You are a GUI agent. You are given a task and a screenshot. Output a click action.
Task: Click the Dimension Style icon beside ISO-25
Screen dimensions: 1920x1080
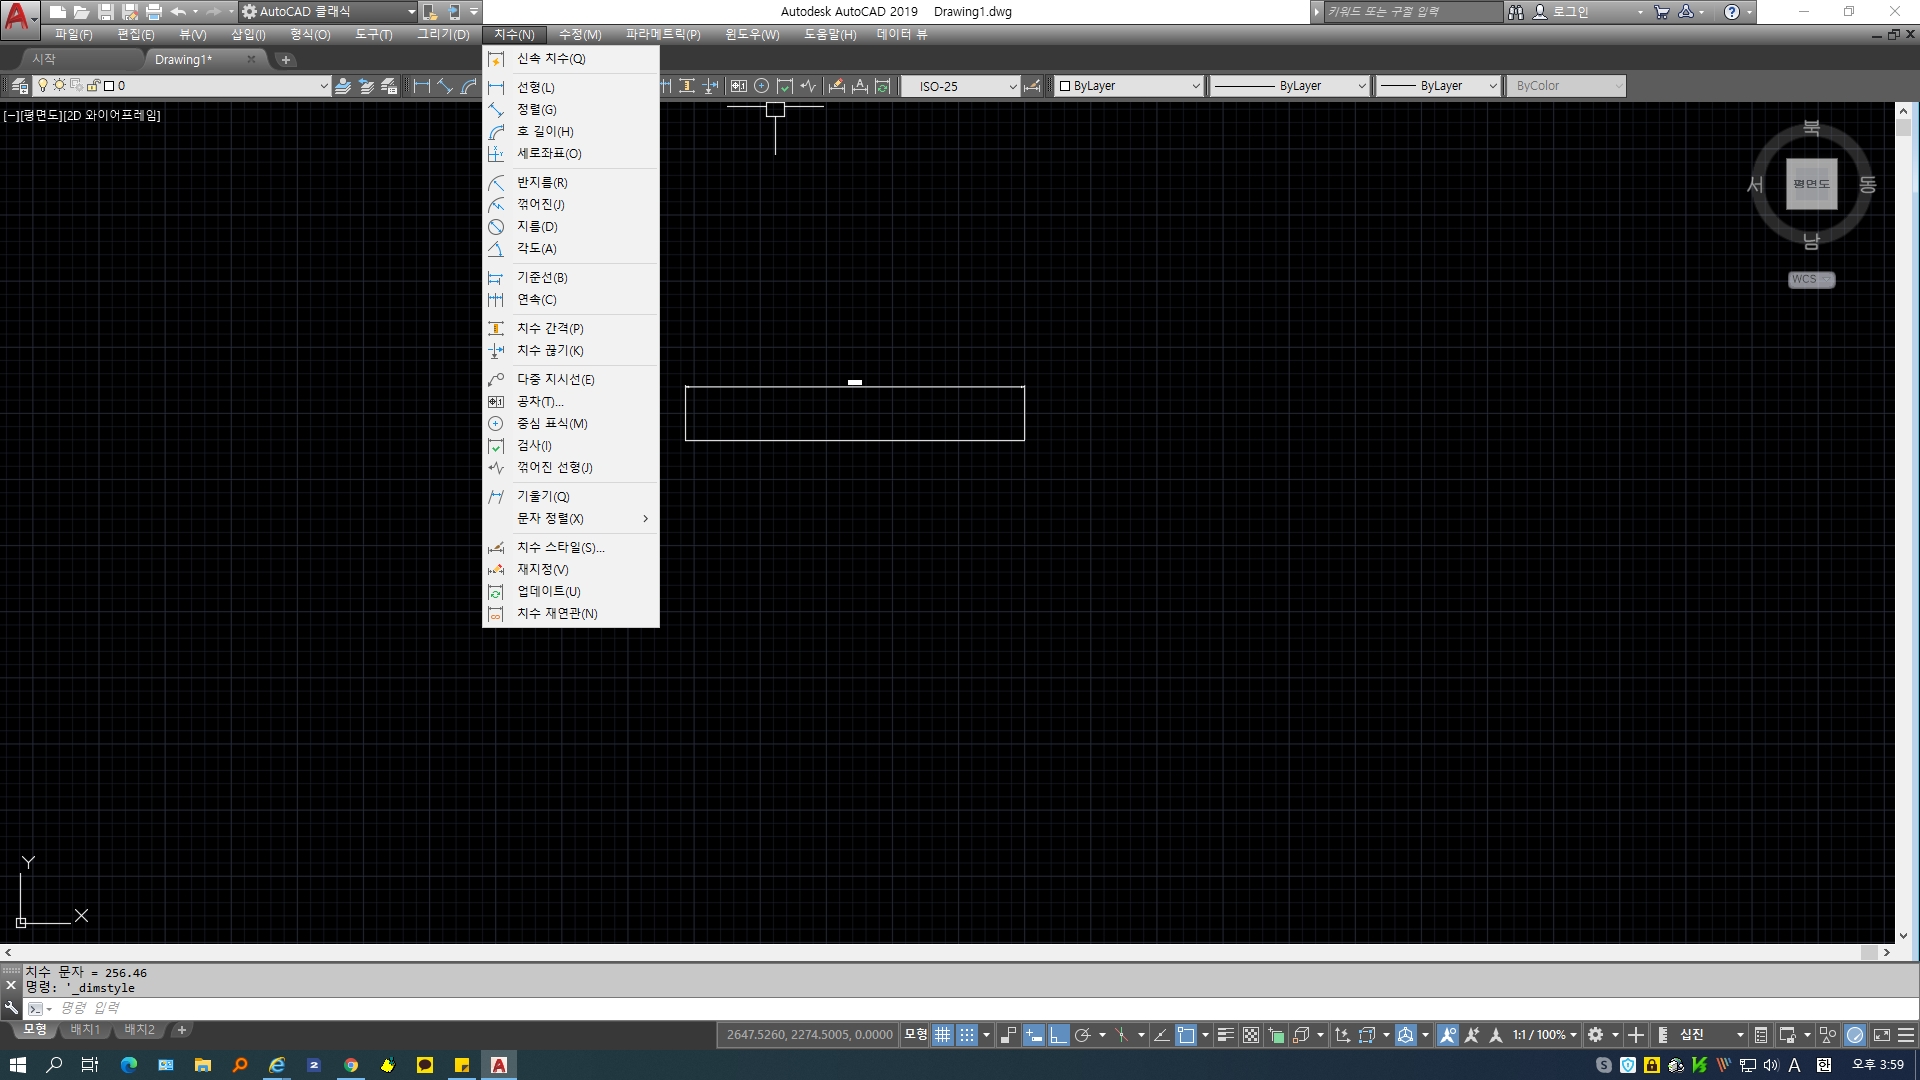click(1033, 86)
